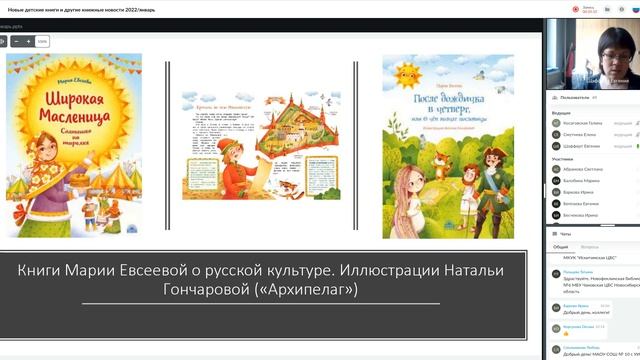The height and width of the screenshot is (360, 640).
Task: Open the settings gear in top bar
Action: [622, 9]
